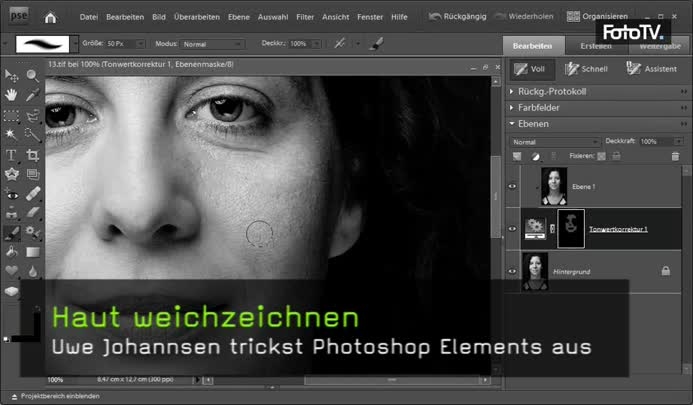Open the layer blend mode Normal dropdown
693x405 pixels.
(555, 142)
